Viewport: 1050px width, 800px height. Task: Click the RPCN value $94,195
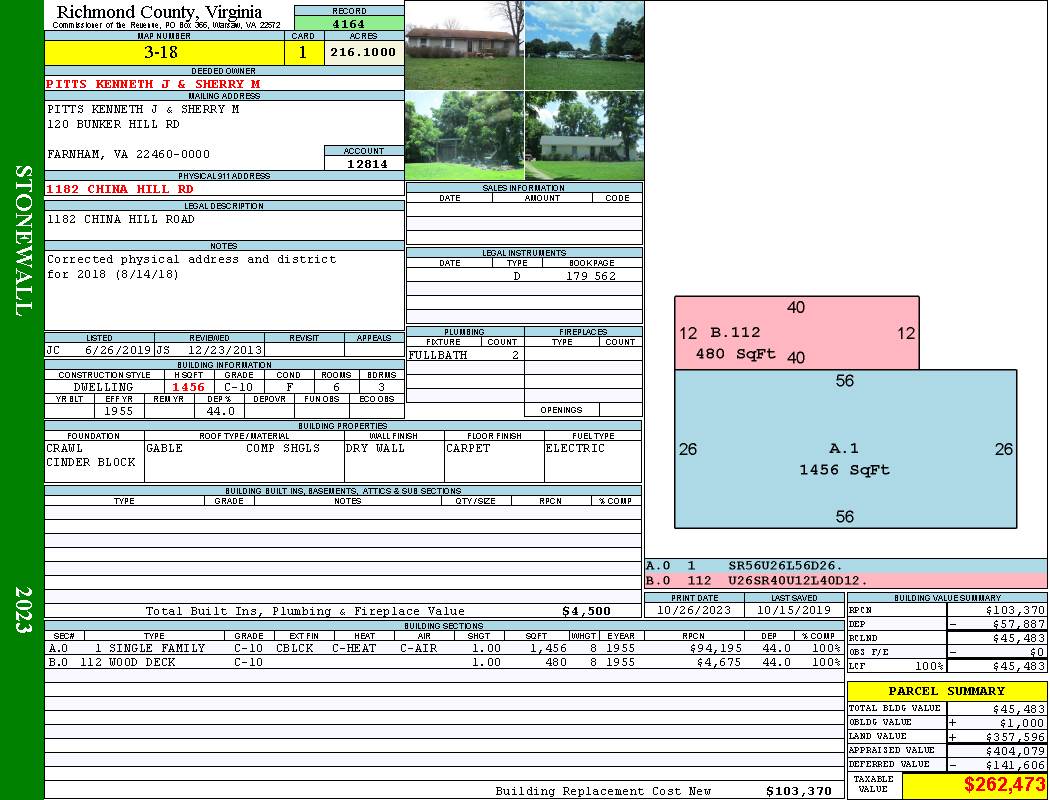point(715,648)
